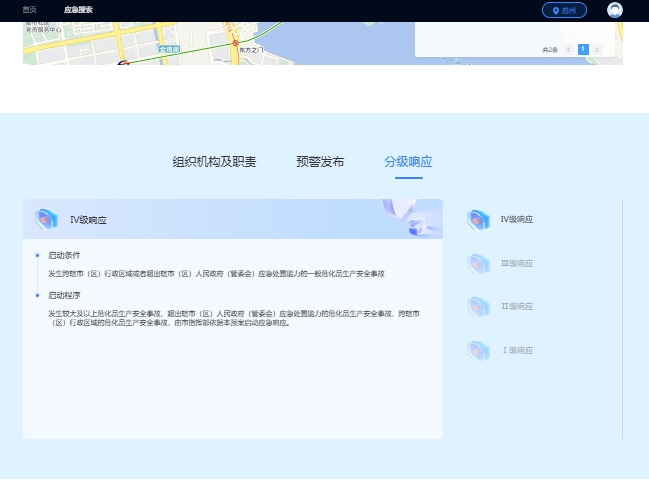Click the 启动程序 heading
This screenshot has width=649, height=480.
click(x=64, y=295)
